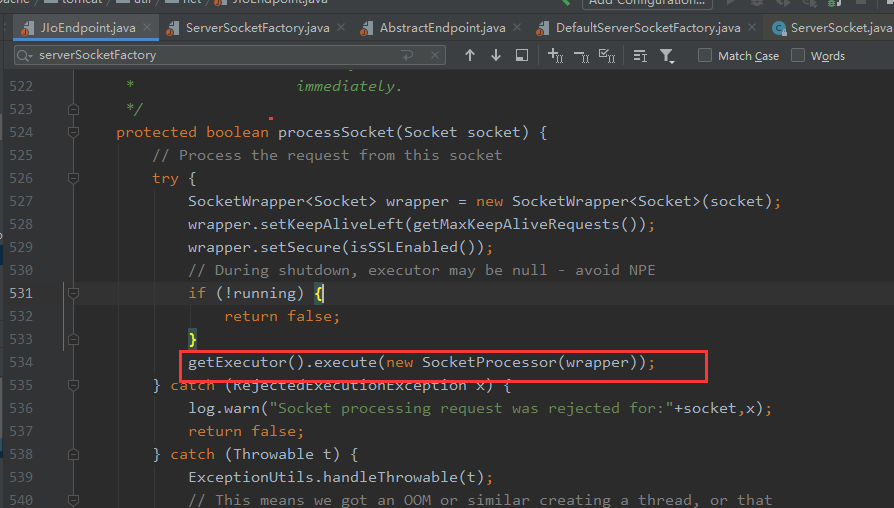The image size is (894, 508).
Task: Click the closing brace on line 533
Action: tap(193, 339)
